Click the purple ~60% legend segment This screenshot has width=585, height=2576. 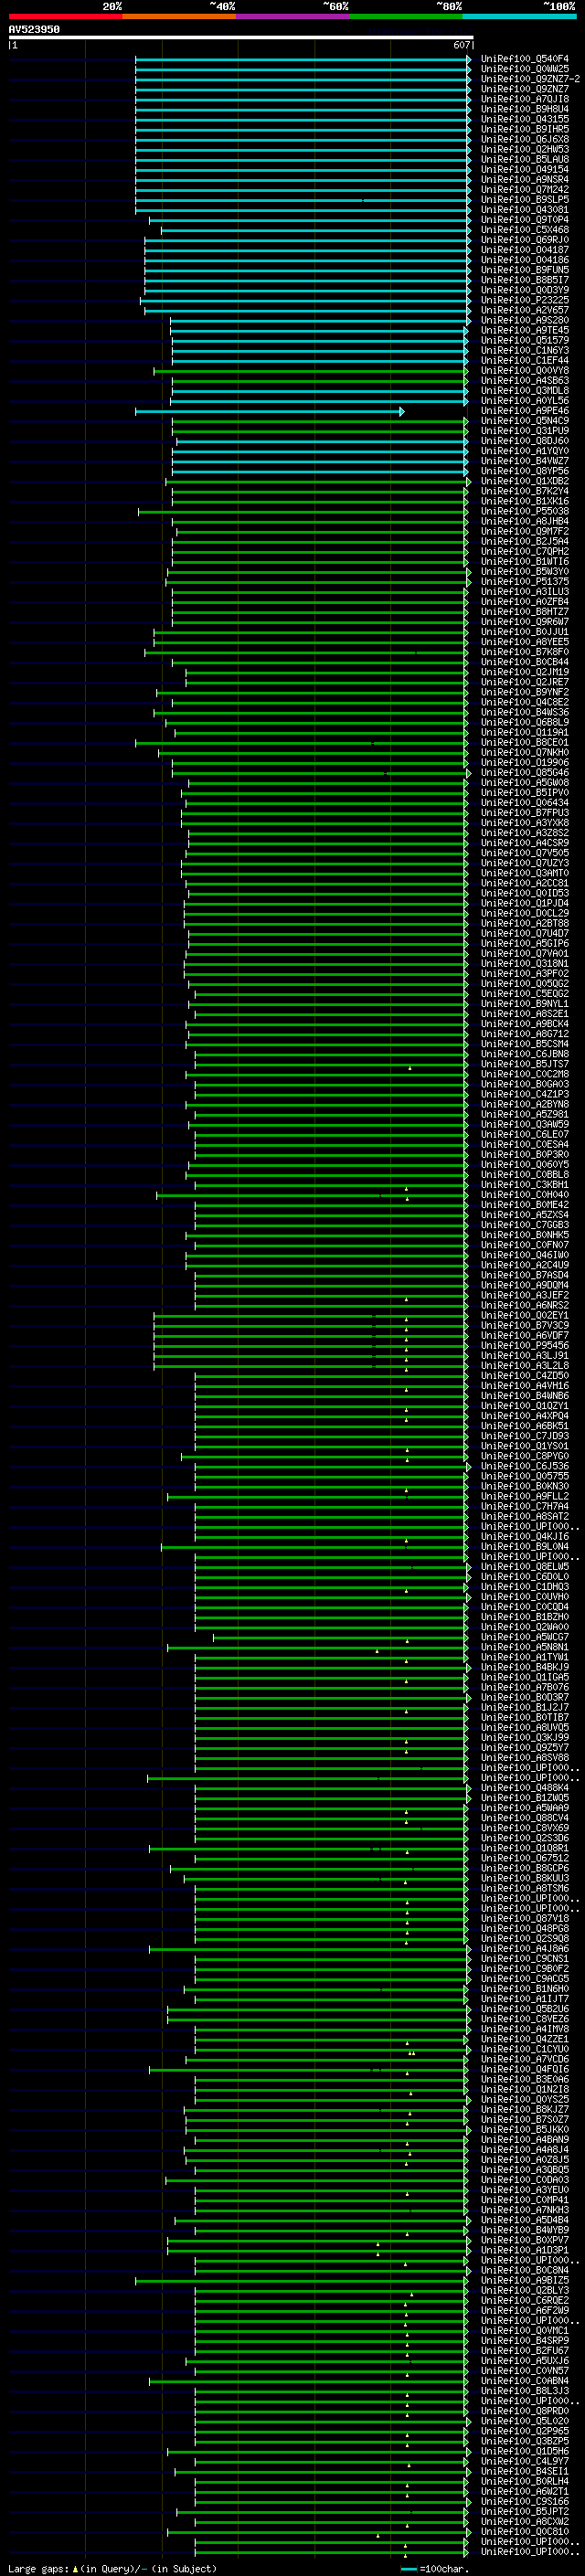coord(292,16)
